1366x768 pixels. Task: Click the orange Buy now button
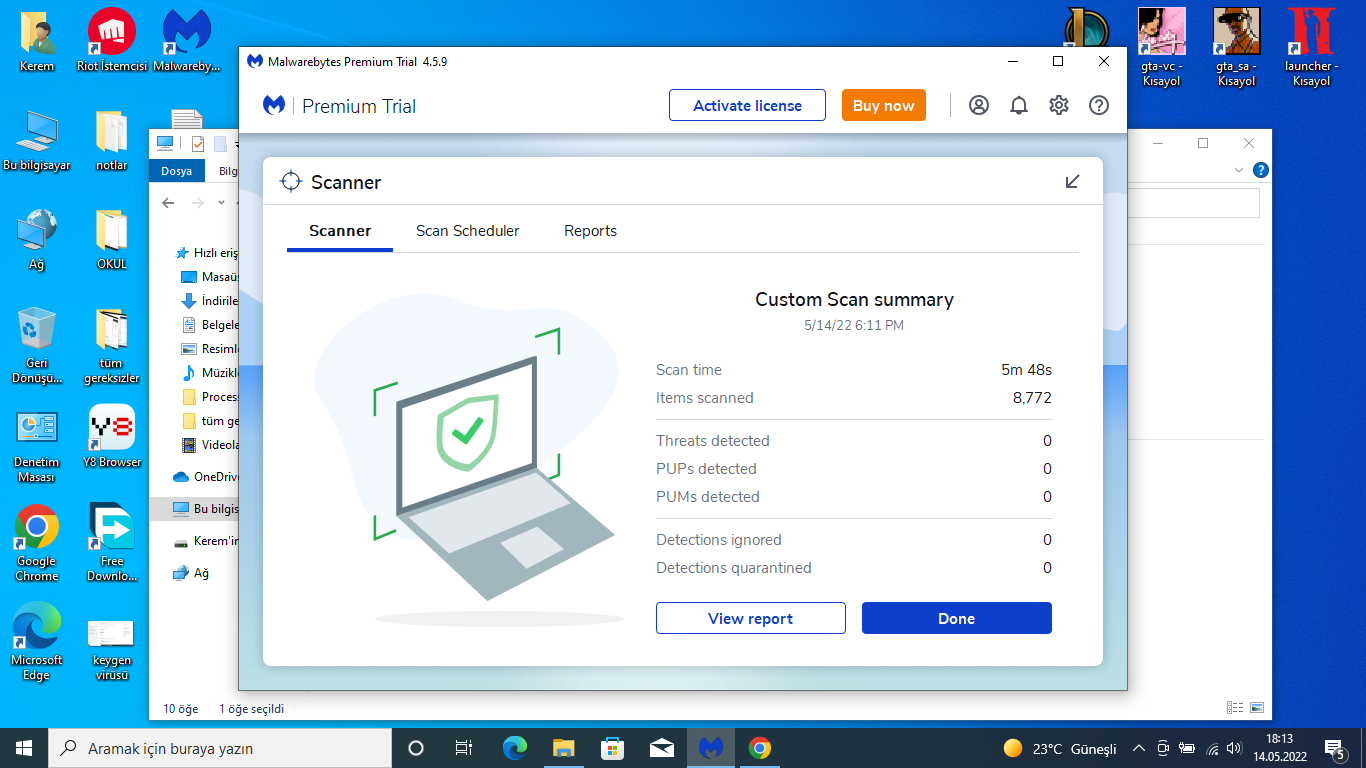(884, 105)
